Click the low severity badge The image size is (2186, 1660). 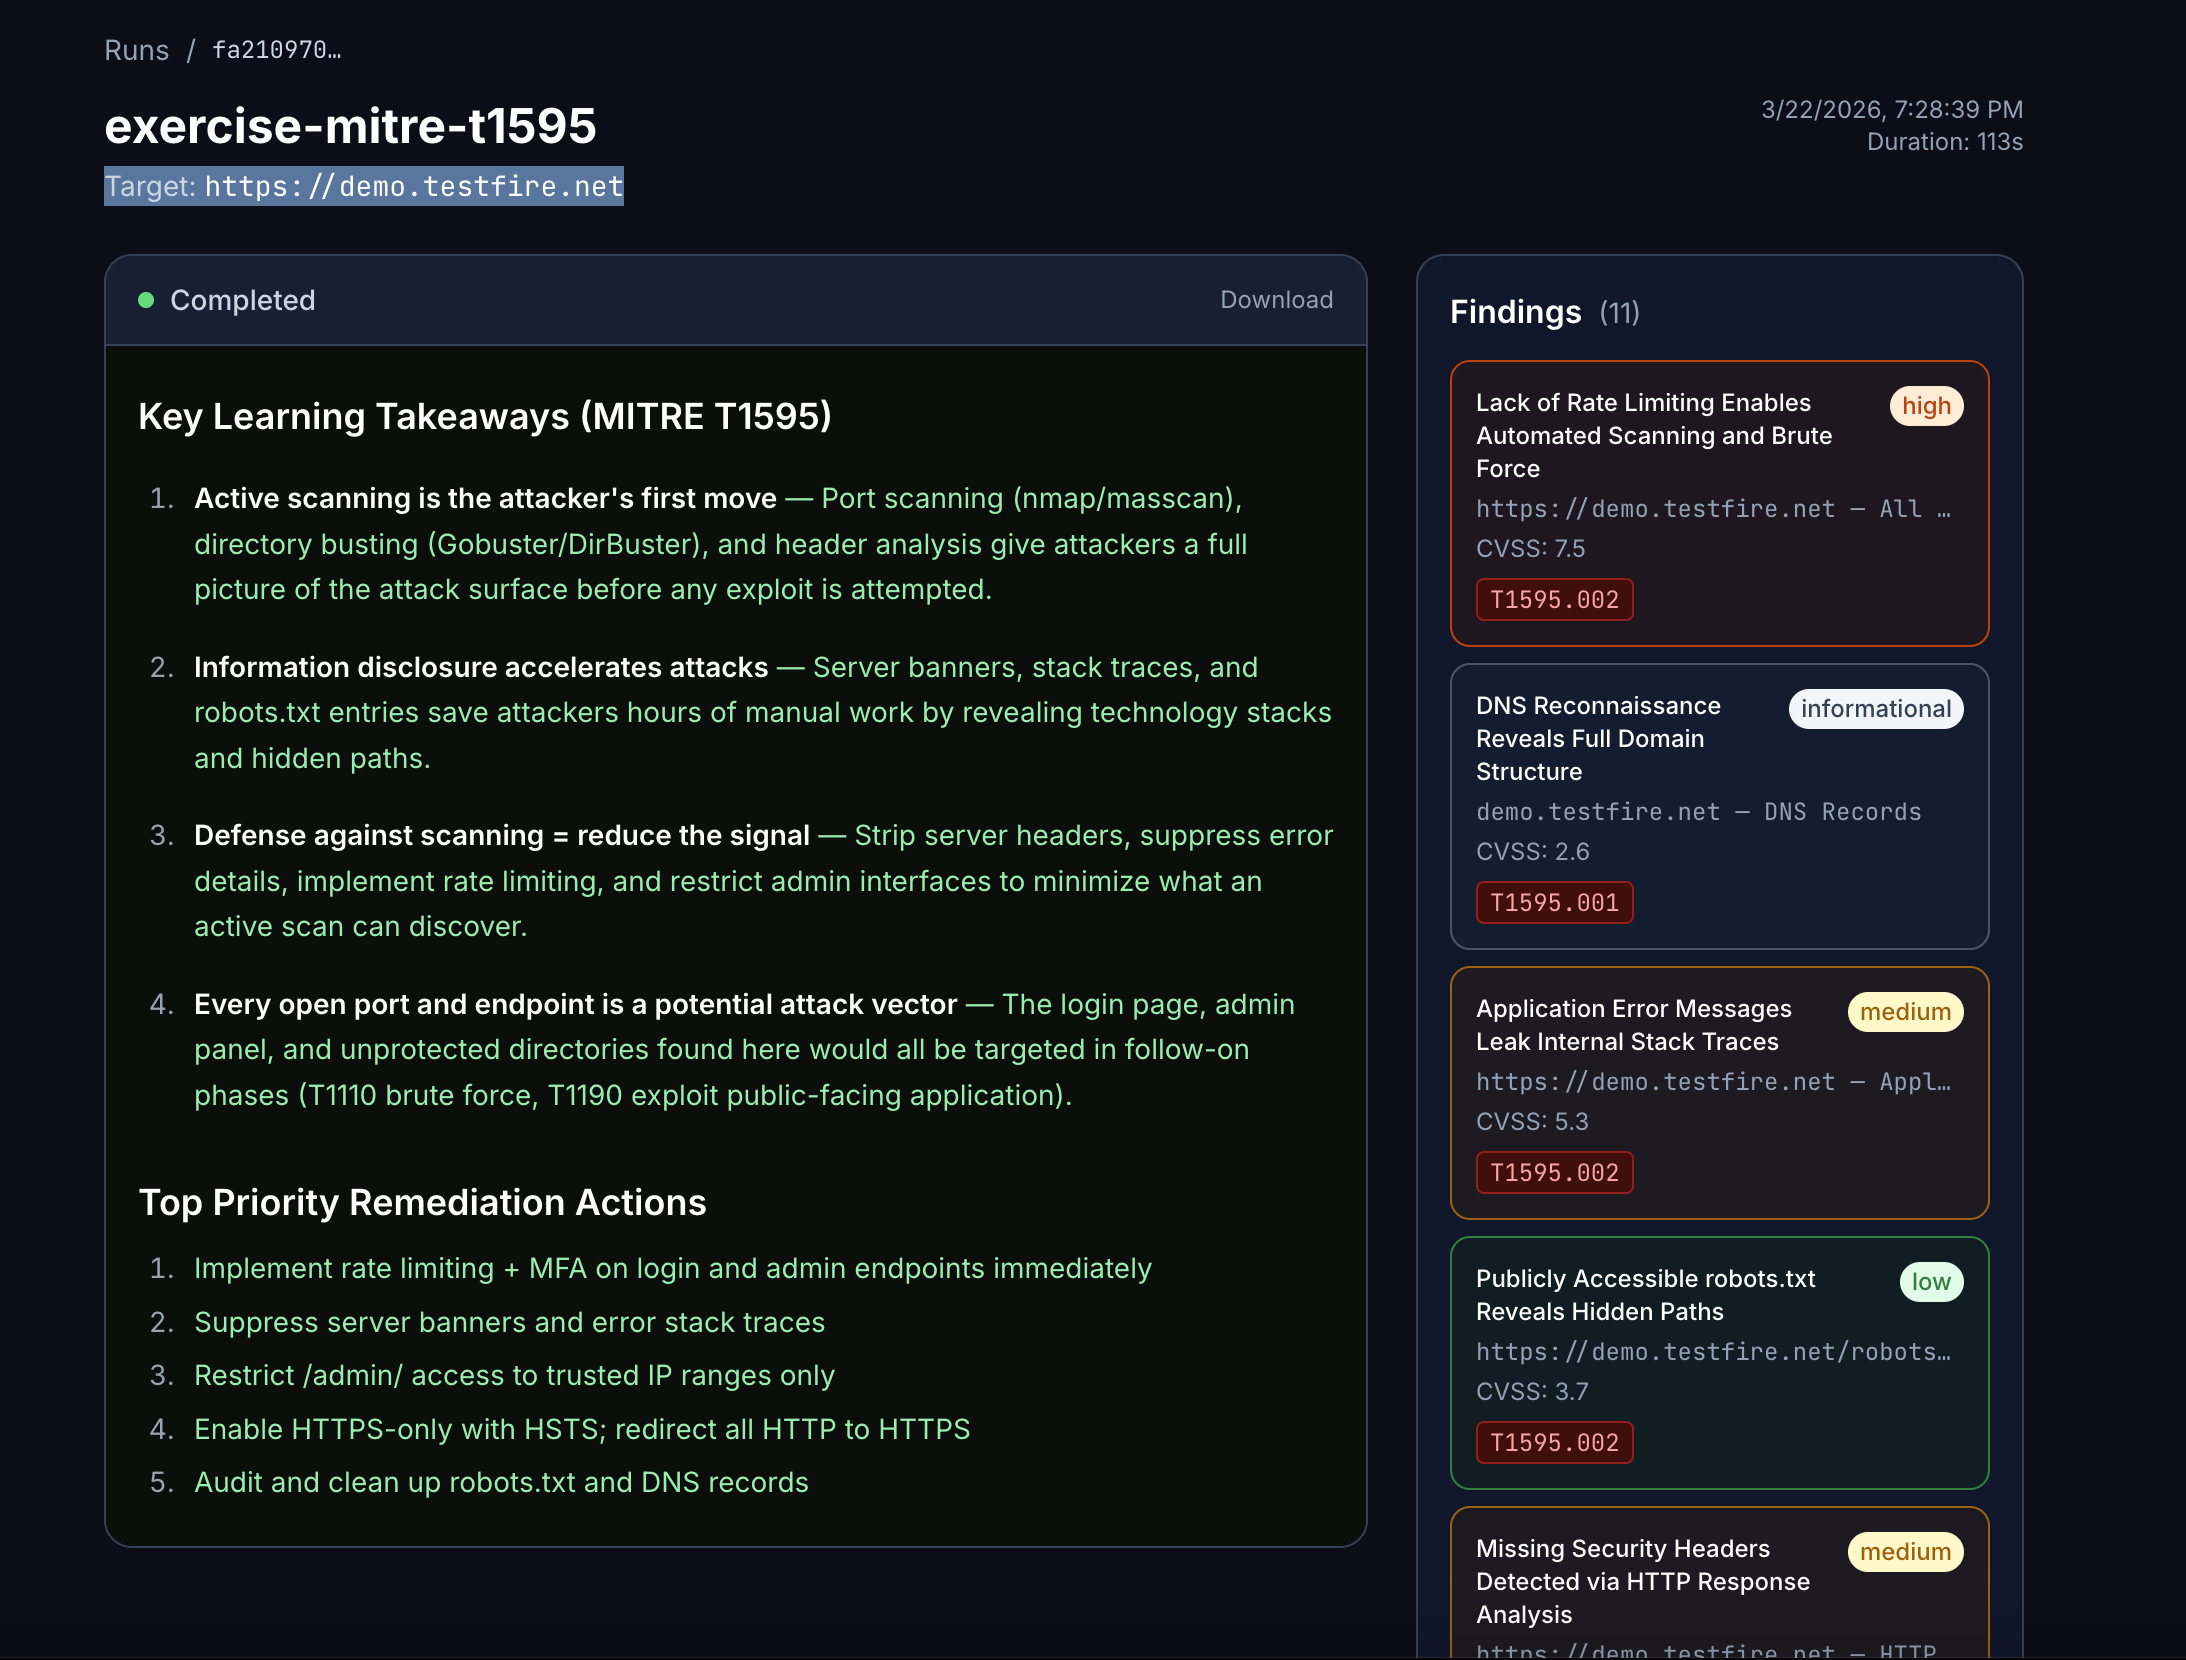pyautogui.click(x=1931, y=1282)
